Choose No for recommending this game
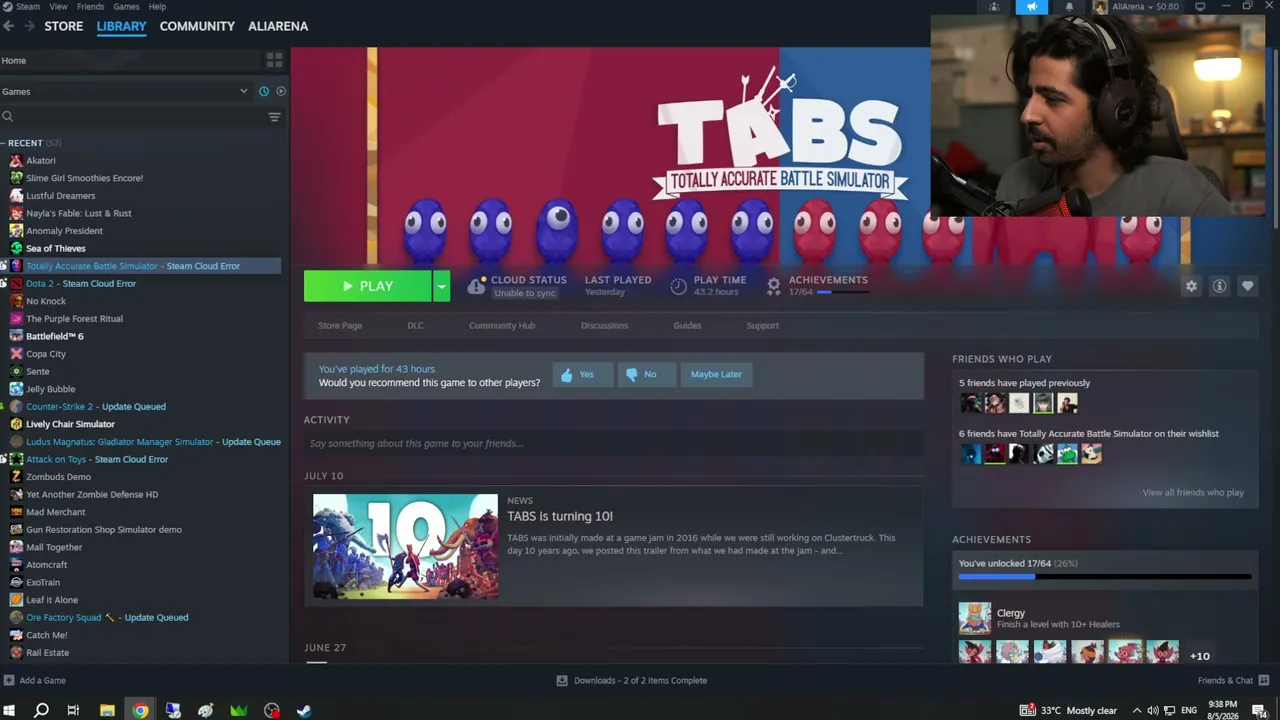Image resolution: width=1280 pixels, height=720 pixels. 645,374
